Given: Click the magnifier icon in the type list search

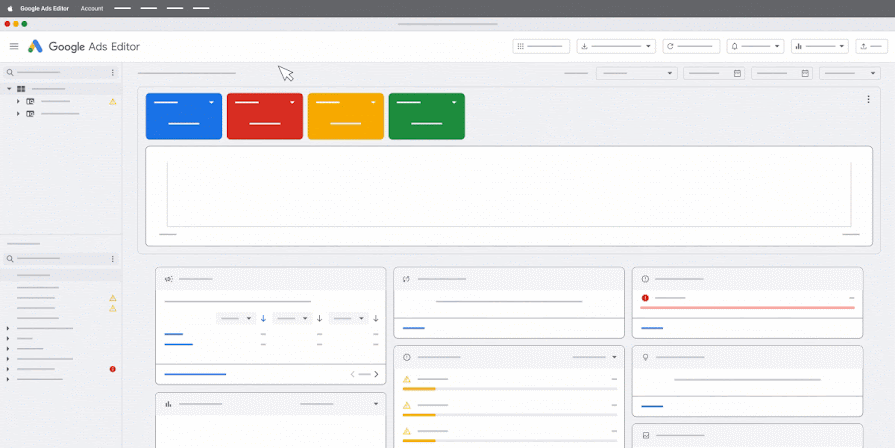Looking at the screenshot, I should click(x=10, y=259).
